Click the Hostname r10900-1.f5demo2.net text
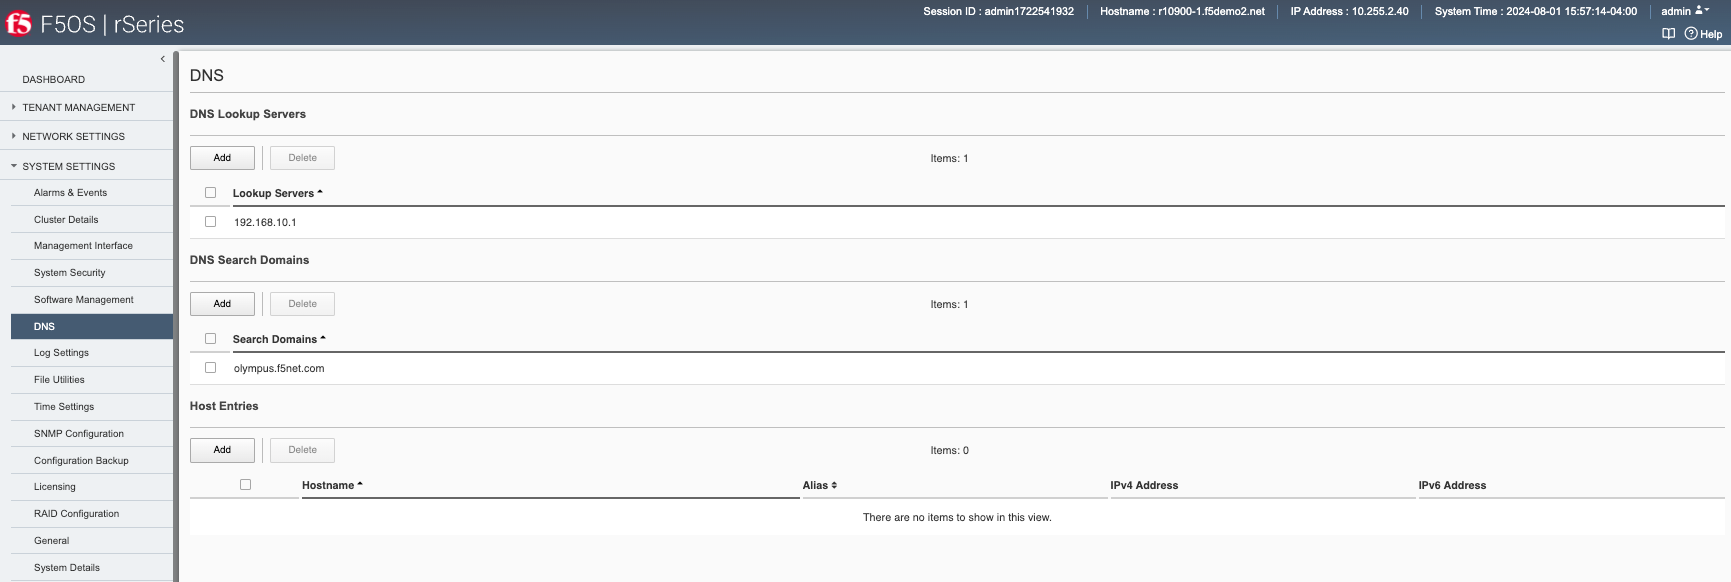 (x=1182, y=11)
